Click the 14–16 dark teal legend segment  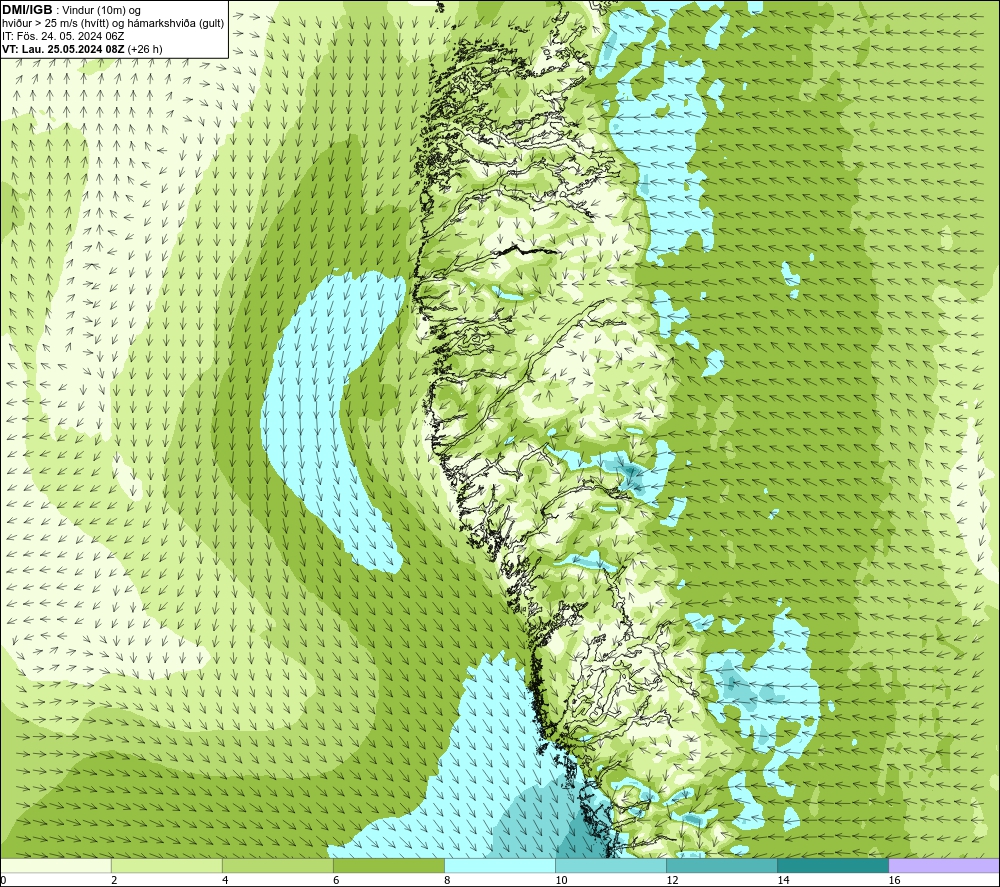click(833, 865)
